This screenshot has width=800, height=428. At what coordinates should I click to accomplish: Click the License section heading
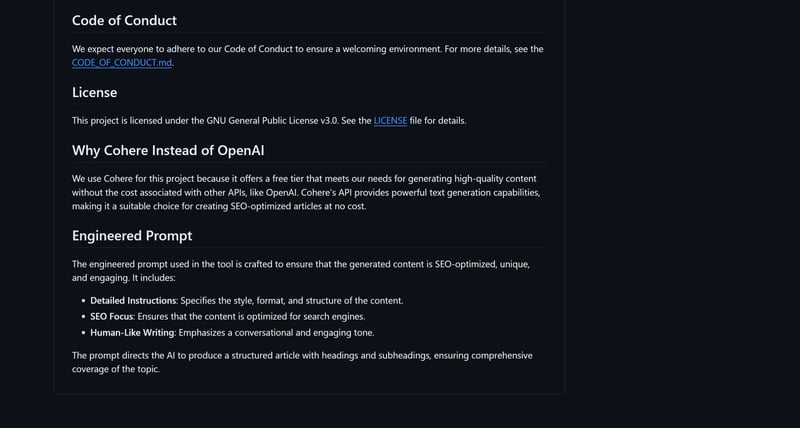[95, 93]
